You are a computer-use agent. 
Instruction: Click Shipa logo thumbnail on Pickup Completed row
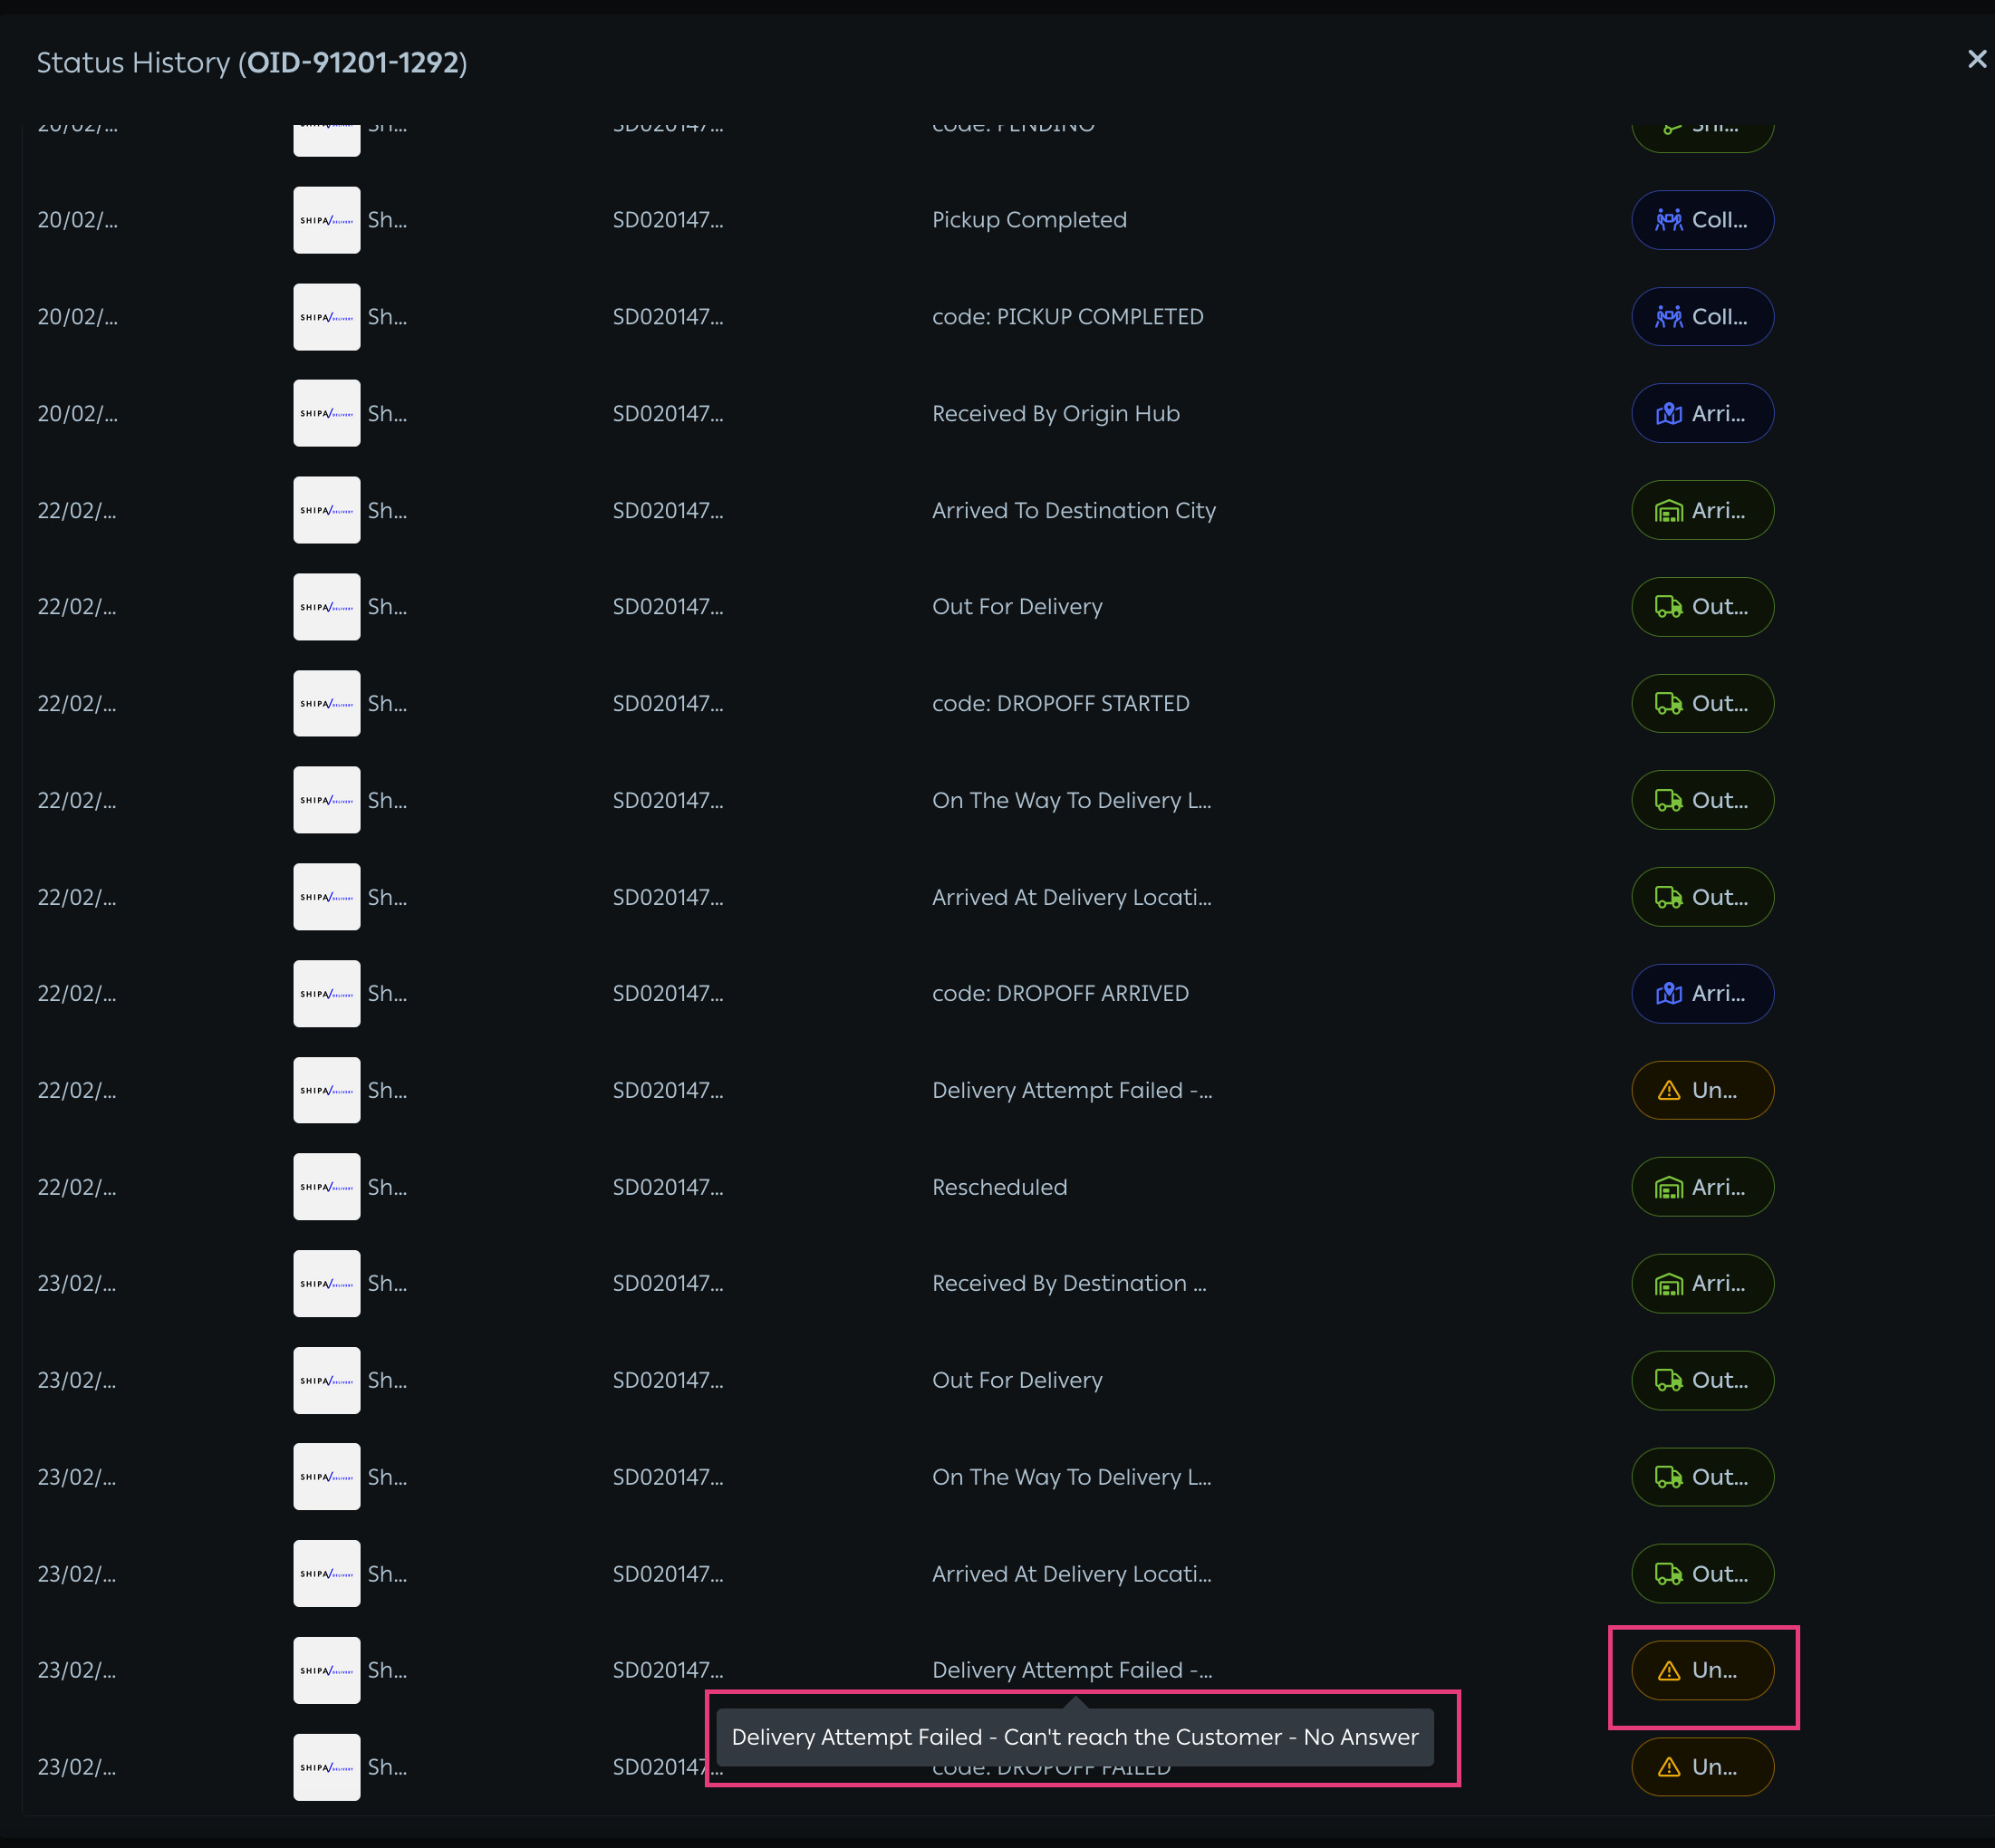point(326,220)
